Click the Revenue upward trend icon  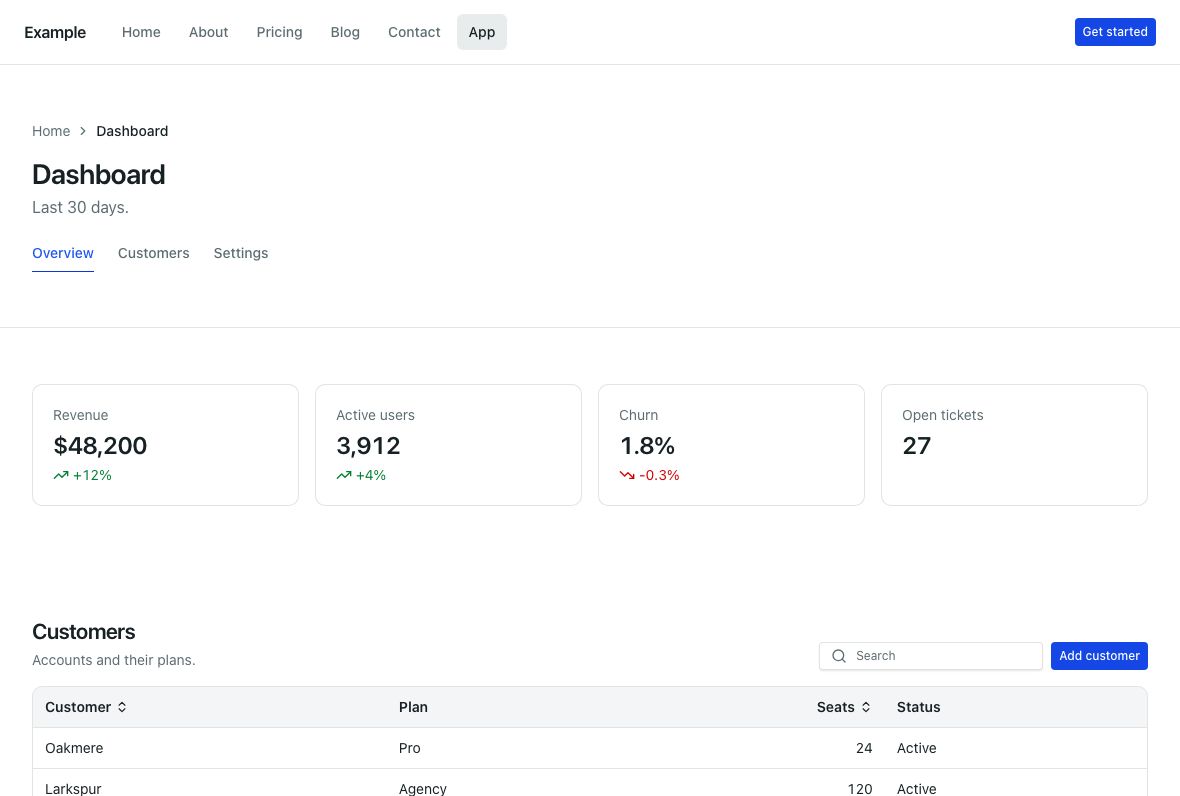coord(61,475)
